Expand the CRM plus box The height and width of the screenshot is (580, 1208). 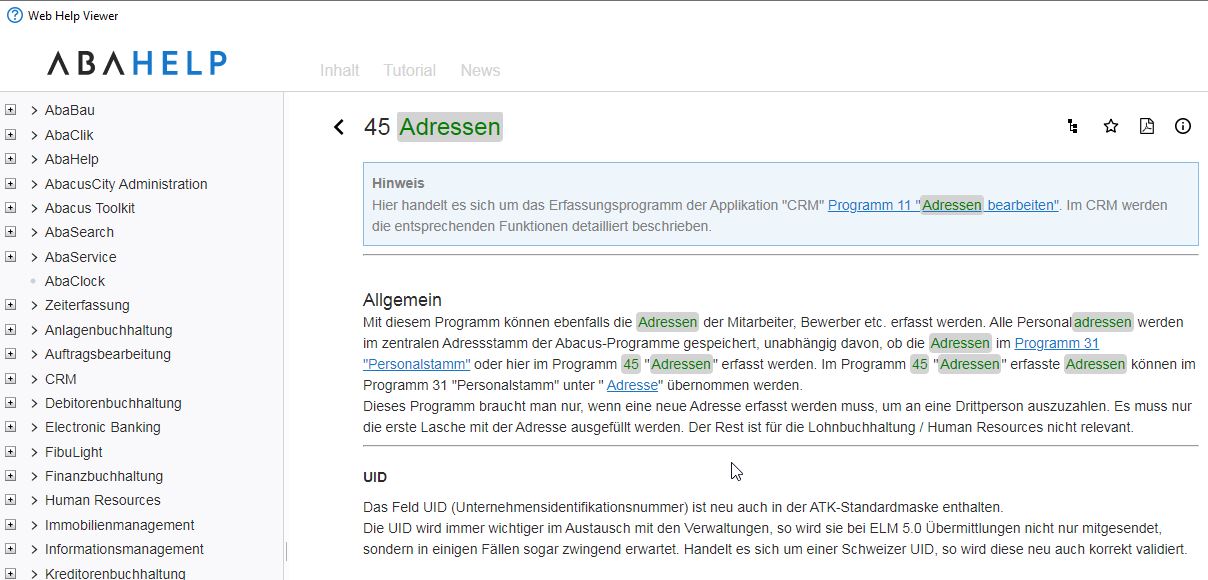(x=10, y=379)
